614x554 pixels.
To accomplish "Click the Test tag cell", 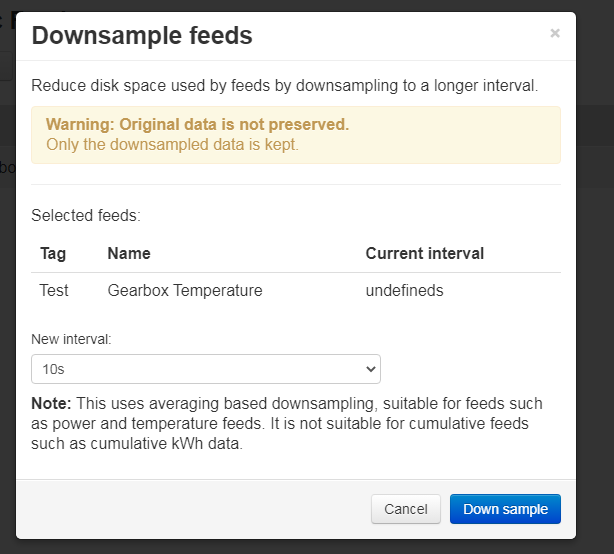I will pyautogui.click(x=54, y=291).
